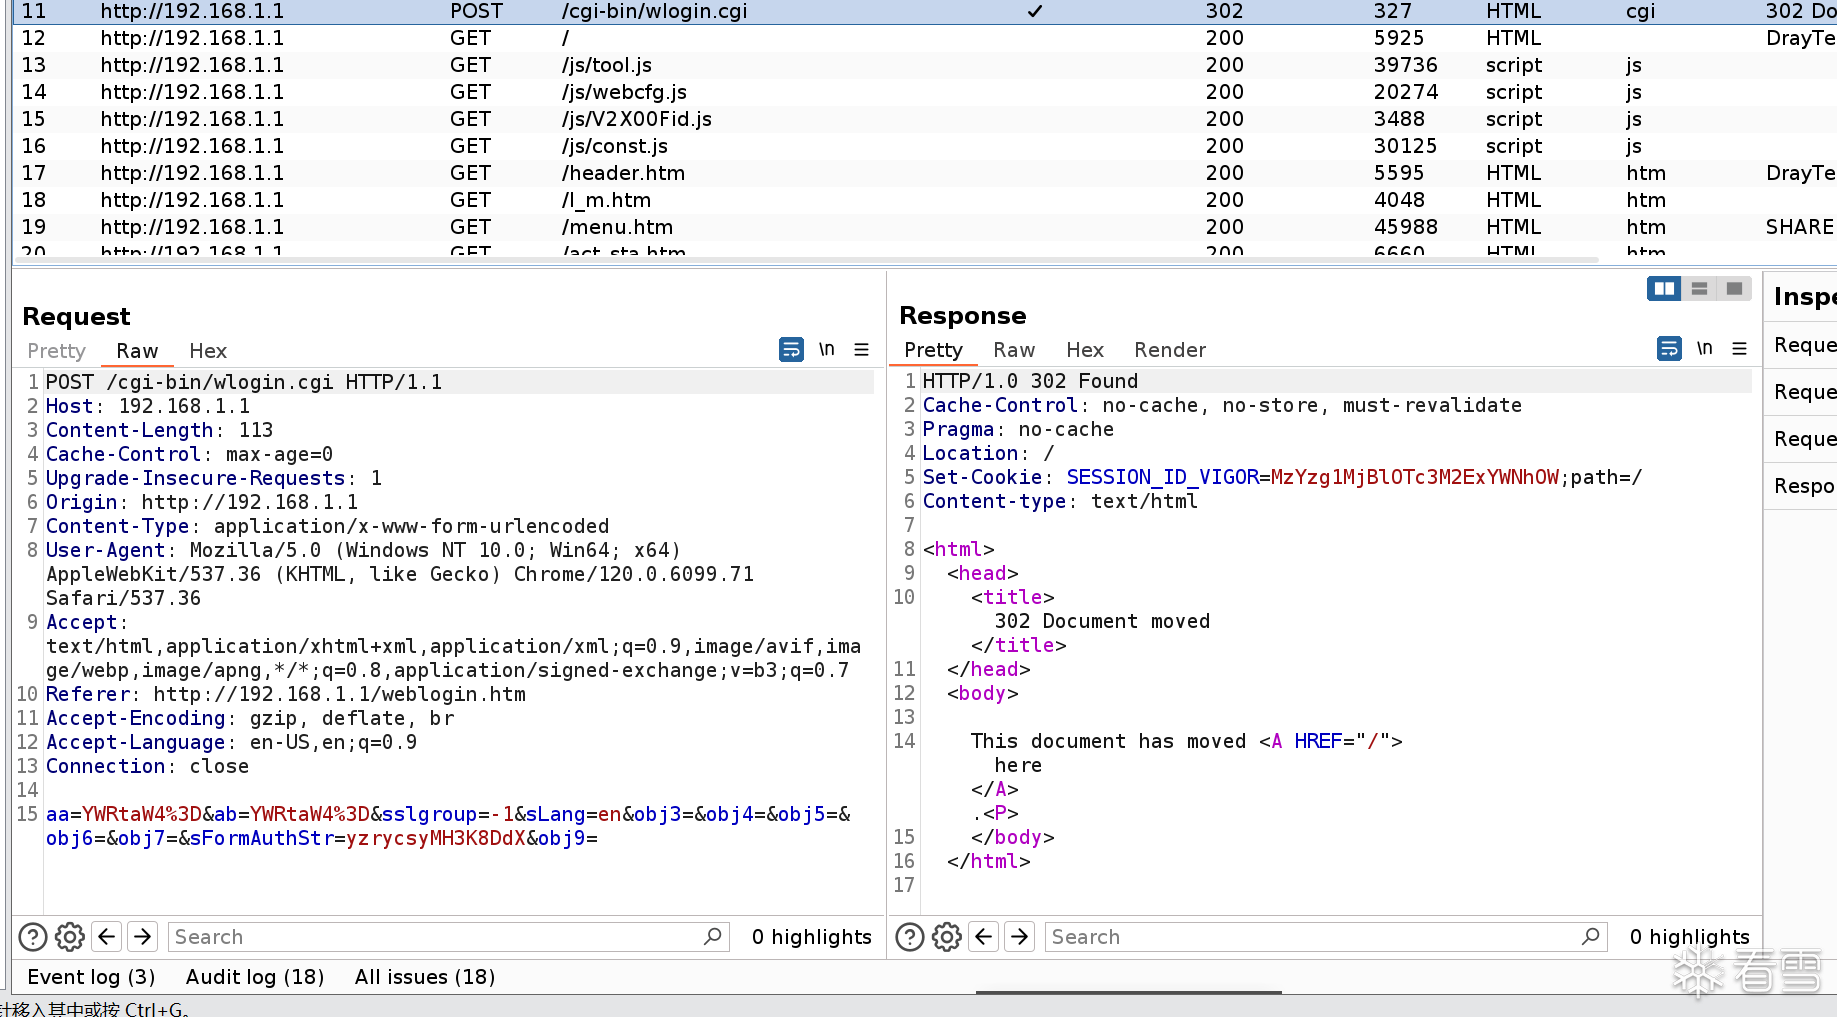Toggle non-printable characters \n in Request panel

pos(827,349)
